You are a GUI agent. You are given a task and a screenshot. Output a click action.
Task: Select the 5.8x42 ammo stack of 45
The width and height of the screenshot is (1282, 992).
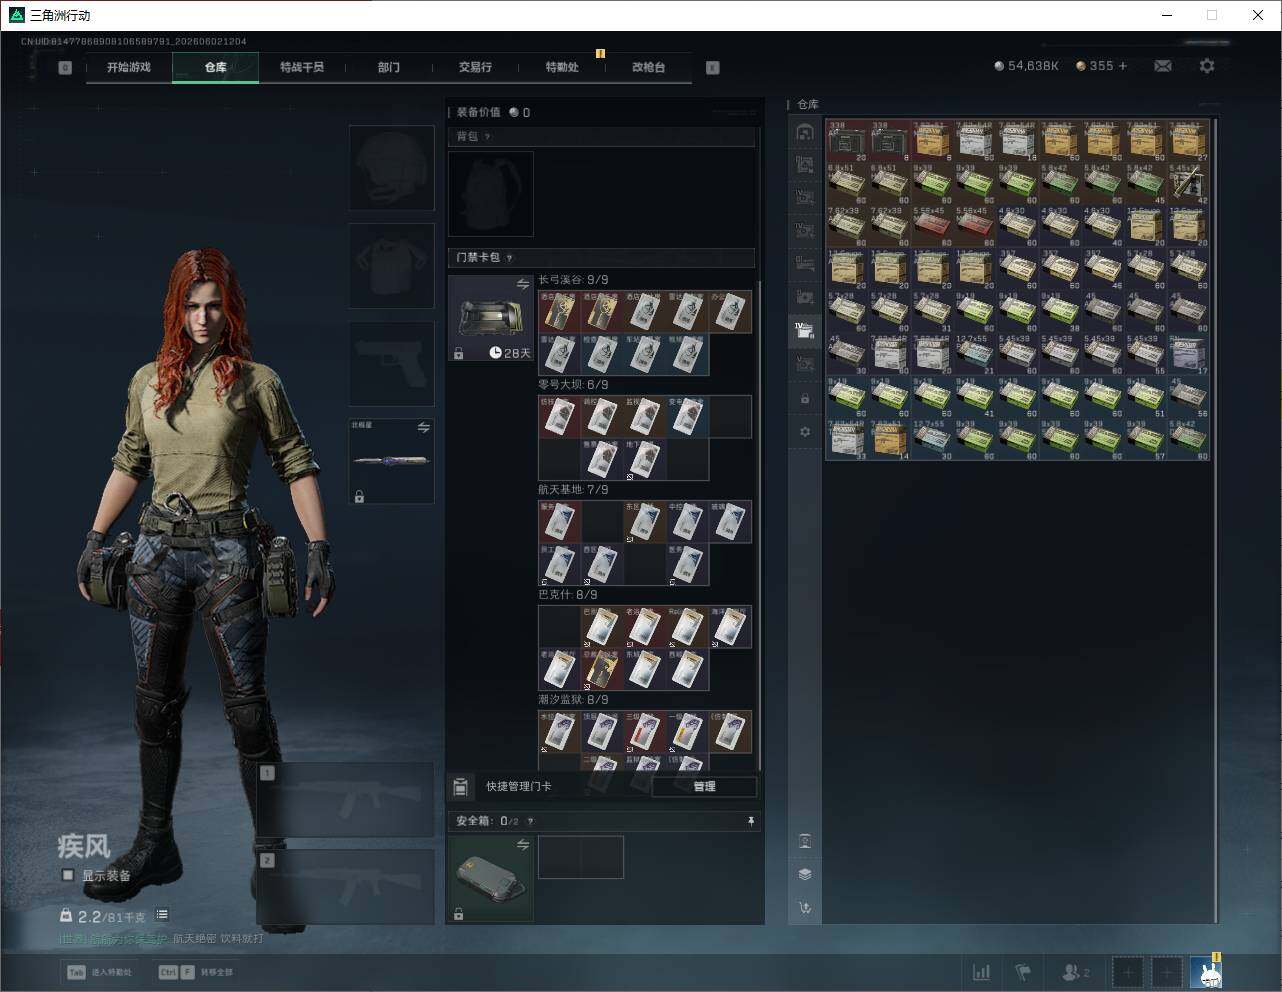point(1145,183)
